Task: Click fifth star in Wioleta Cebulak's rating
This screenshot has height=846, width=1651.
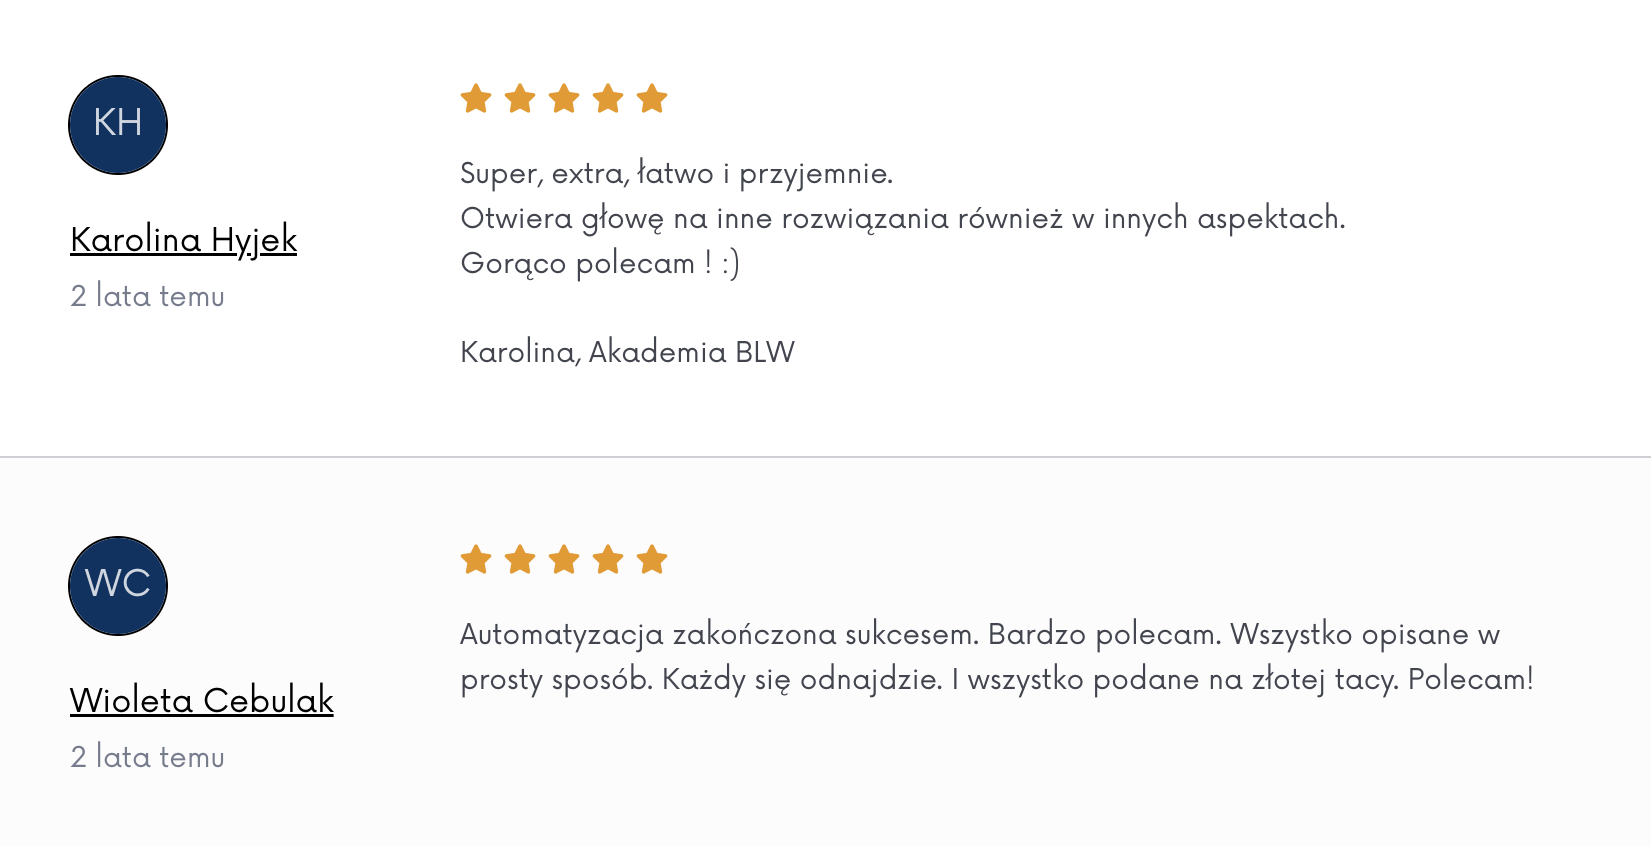Action: tap(652, 560)
